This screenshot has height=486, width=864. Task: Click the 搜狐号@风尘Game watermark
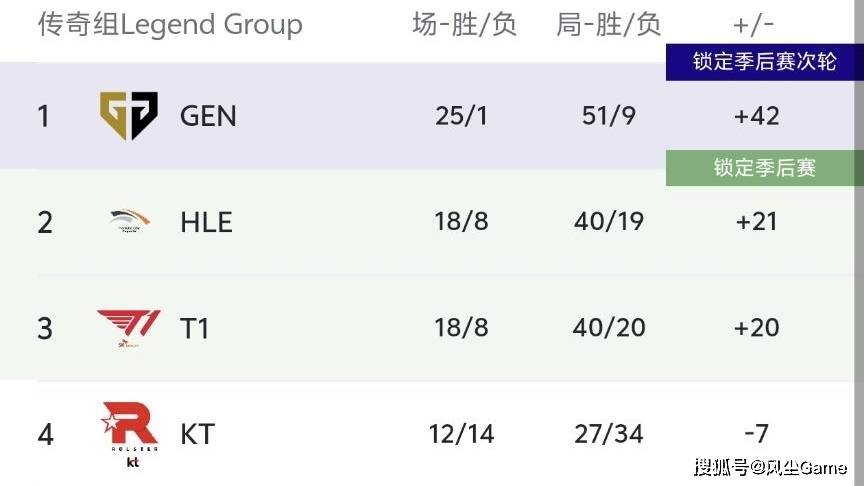click(770, 467)
